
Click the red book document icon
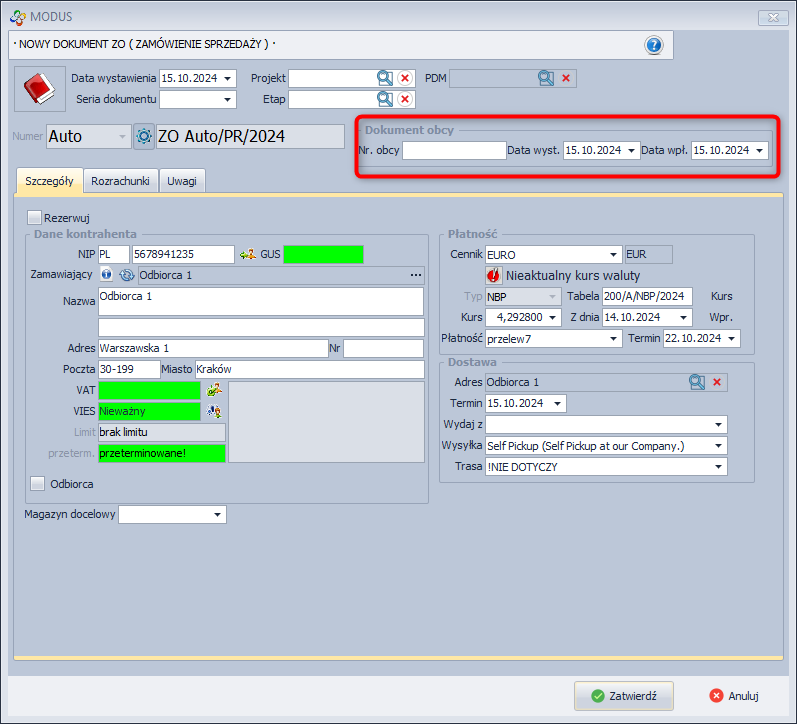38,90
